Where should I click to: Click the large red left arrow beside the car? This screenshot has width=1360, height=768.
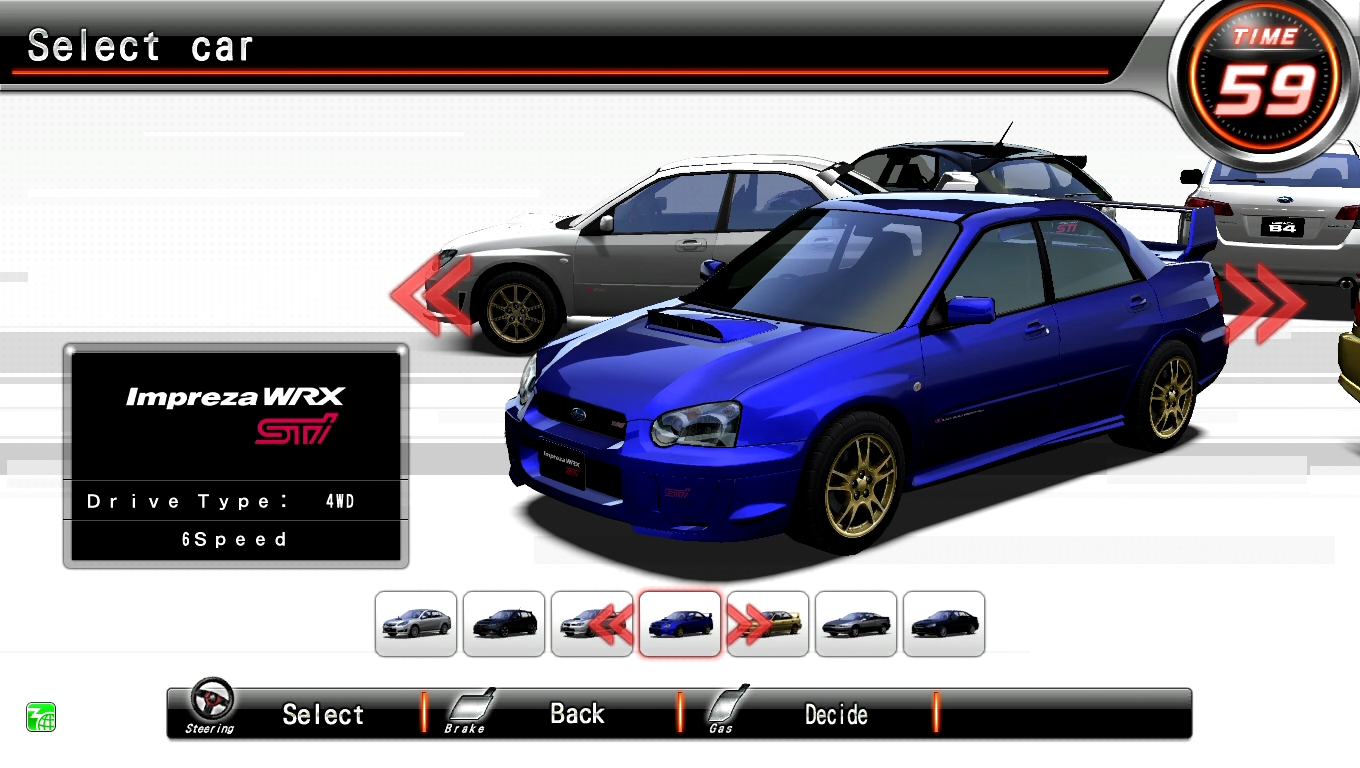431,295
